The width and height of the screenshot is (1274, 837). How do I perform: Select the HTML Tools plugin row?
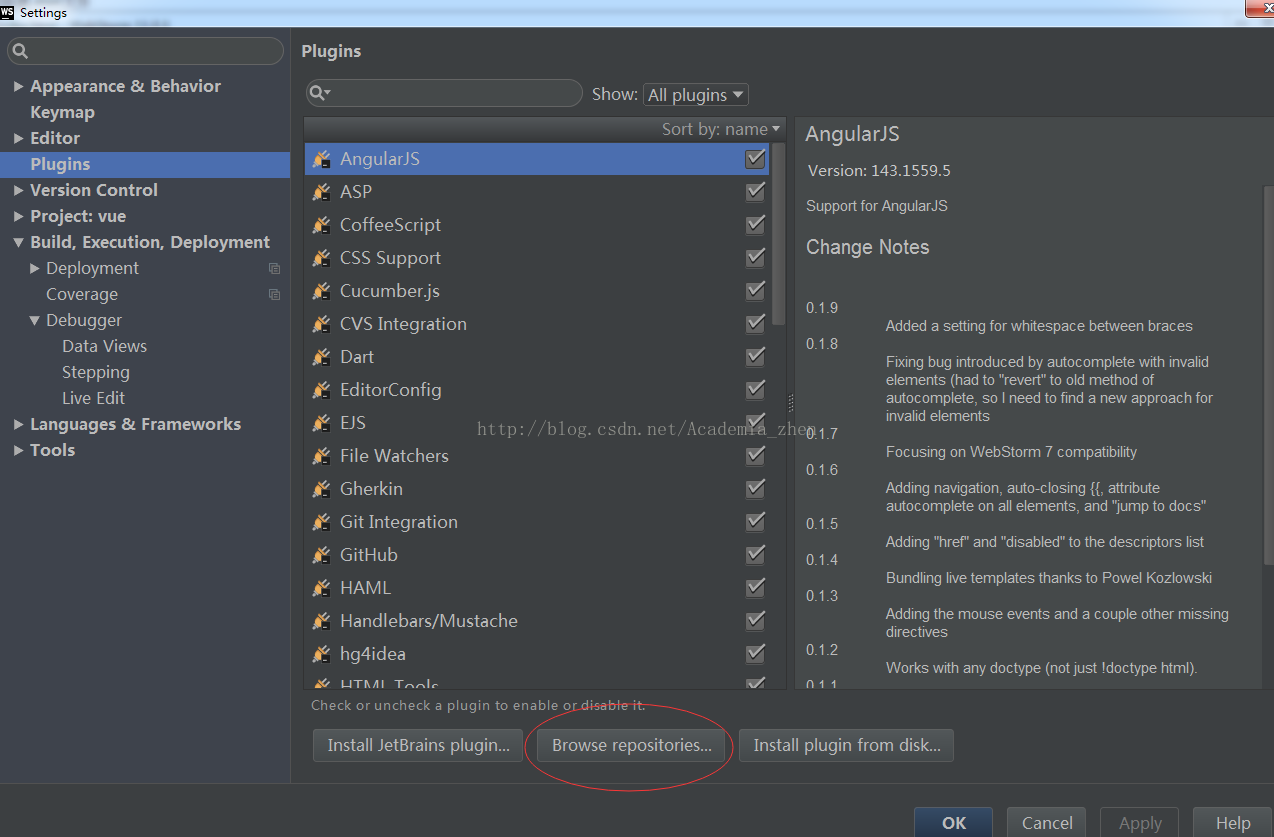point(537,684)
